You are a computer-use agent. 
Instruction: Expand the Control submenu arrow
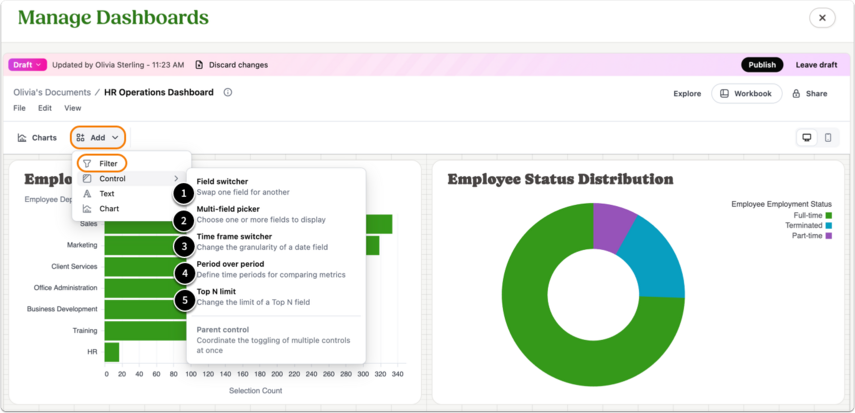coord(176,178)
